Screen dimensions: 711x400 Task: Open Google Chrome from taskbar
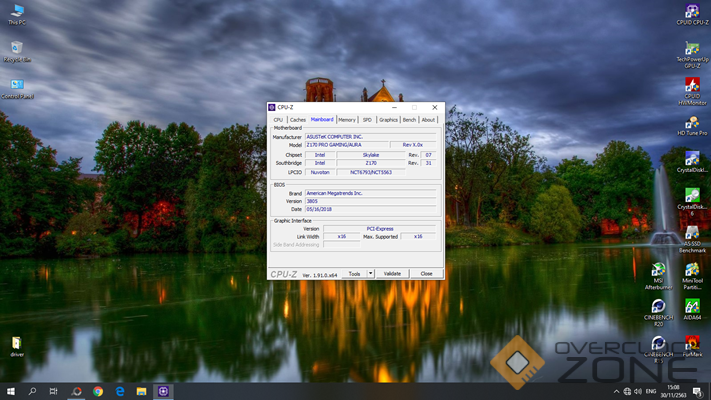[98, 391]
